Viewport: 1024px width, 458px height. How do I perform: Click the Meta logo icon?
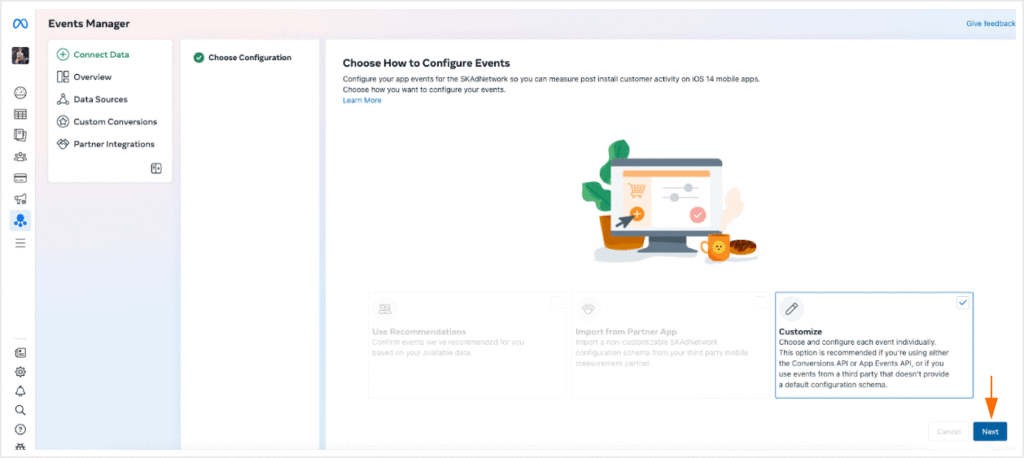click(20, 24)
